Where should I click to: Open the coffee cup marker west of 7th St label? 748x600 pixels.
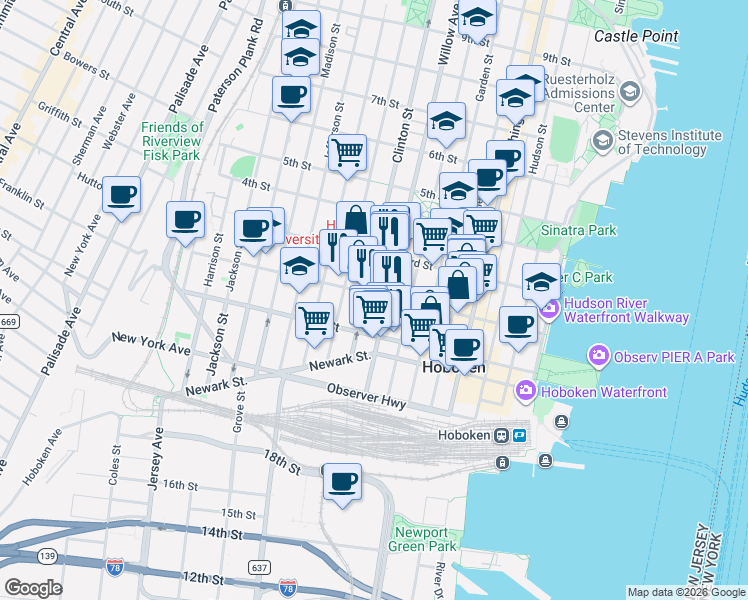pyautogui.click(x=291, y=98)
